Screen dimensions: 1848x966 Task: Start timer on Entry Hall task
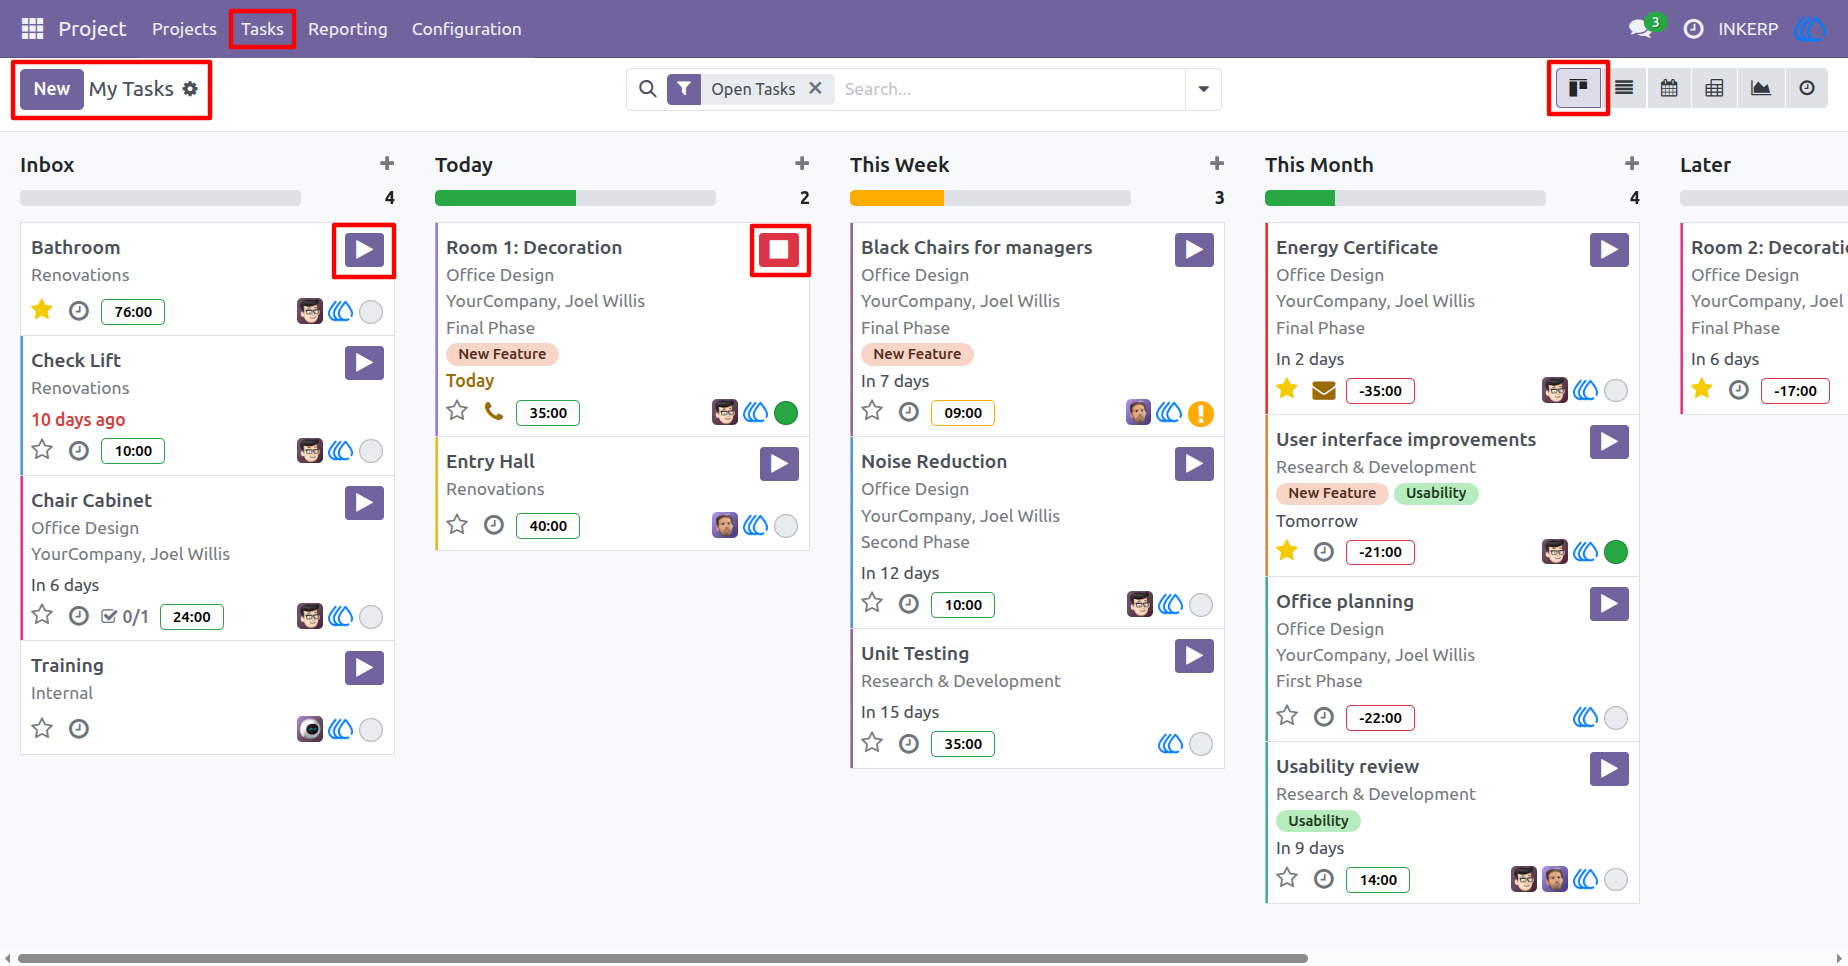[779, 464]
